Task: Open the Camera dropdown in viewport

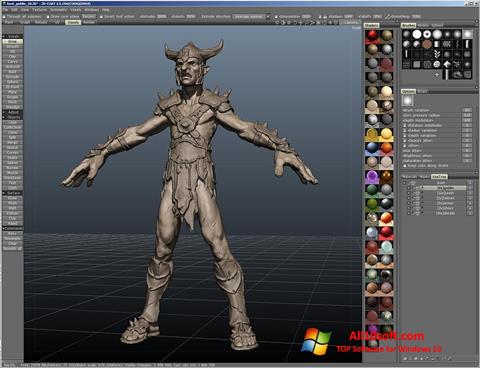Action: (351, 22)
